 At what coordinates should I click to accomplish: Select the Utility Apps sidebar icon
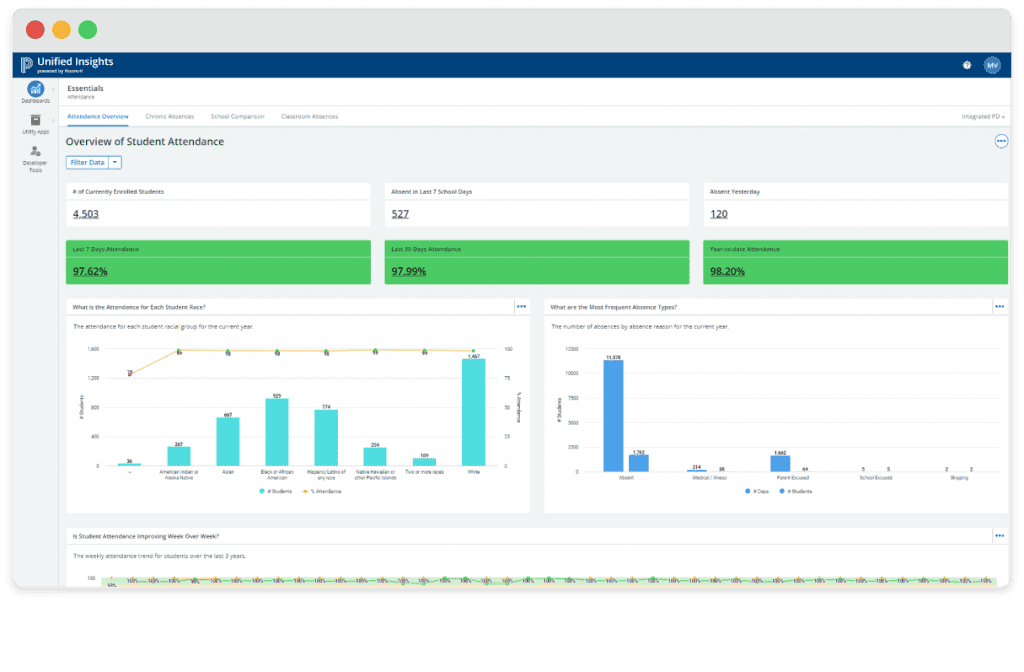[x=35, y=122]
